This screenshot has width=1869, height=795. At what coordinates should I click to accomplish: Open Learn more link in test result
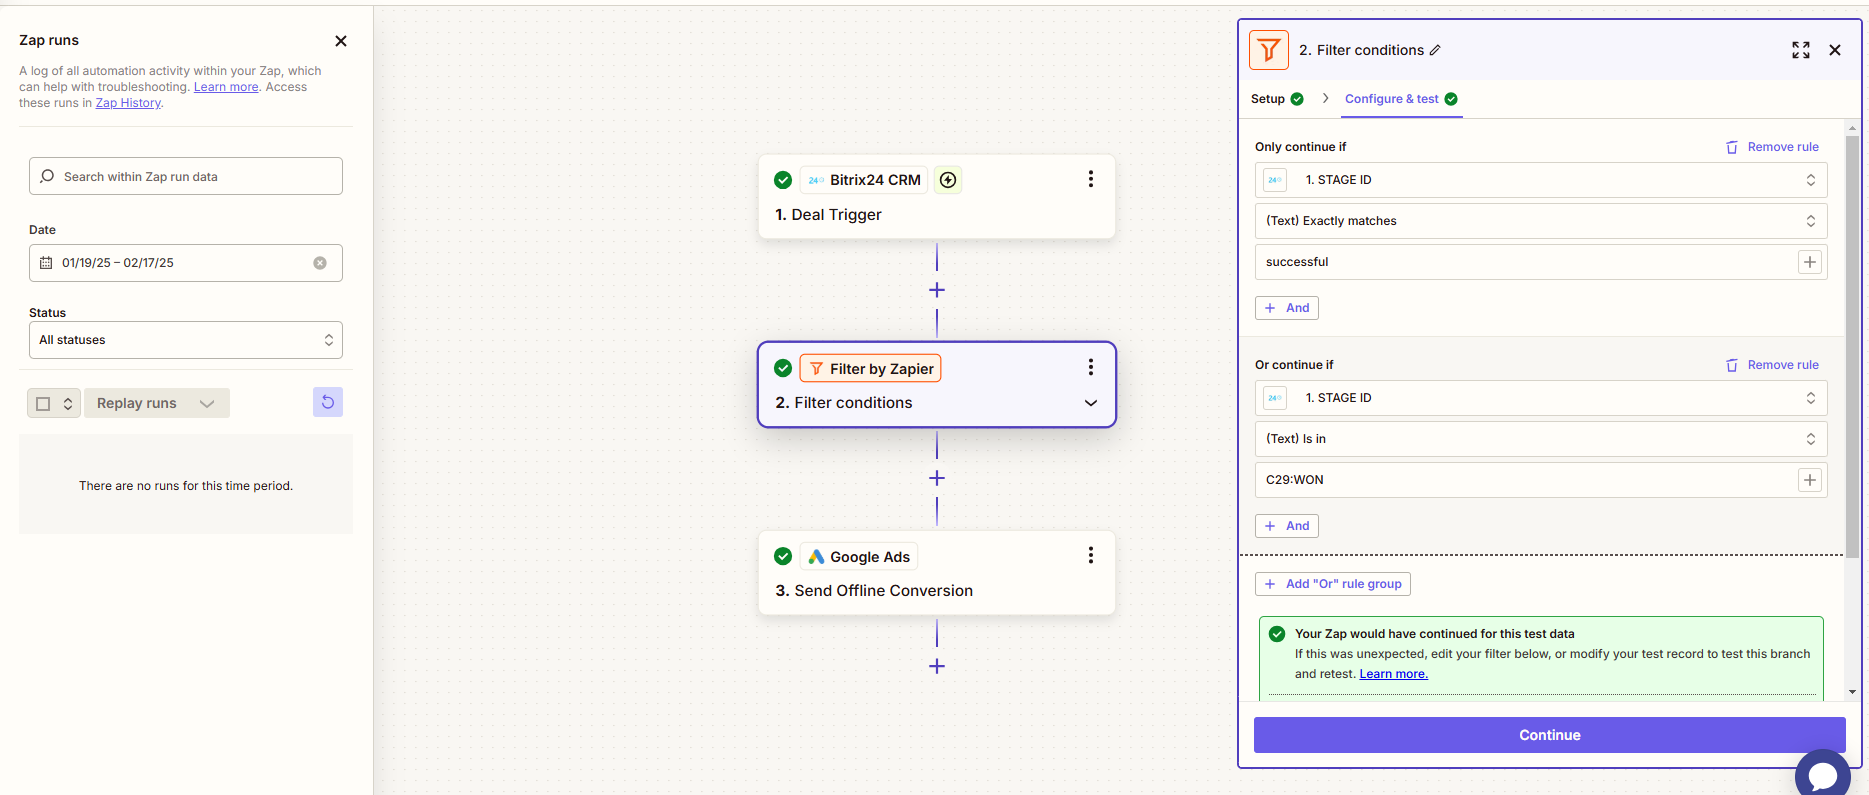[1393, 674]
